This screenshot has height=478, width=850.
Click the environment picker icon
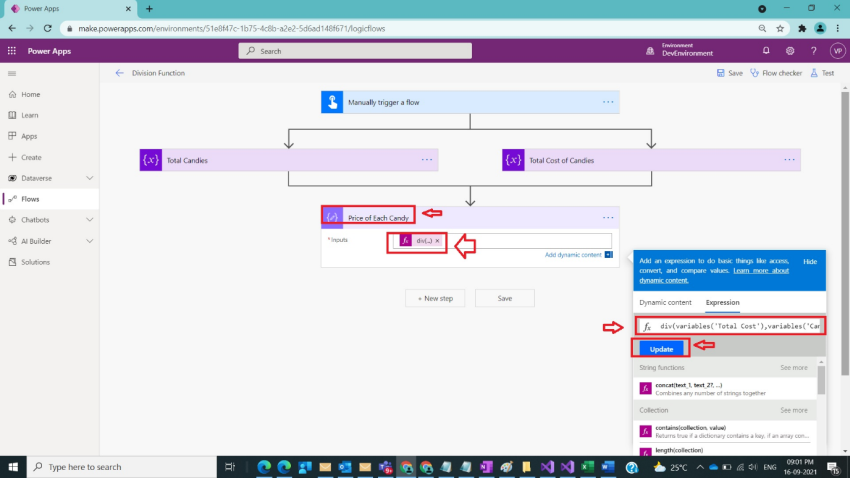[x=650, y=51]
